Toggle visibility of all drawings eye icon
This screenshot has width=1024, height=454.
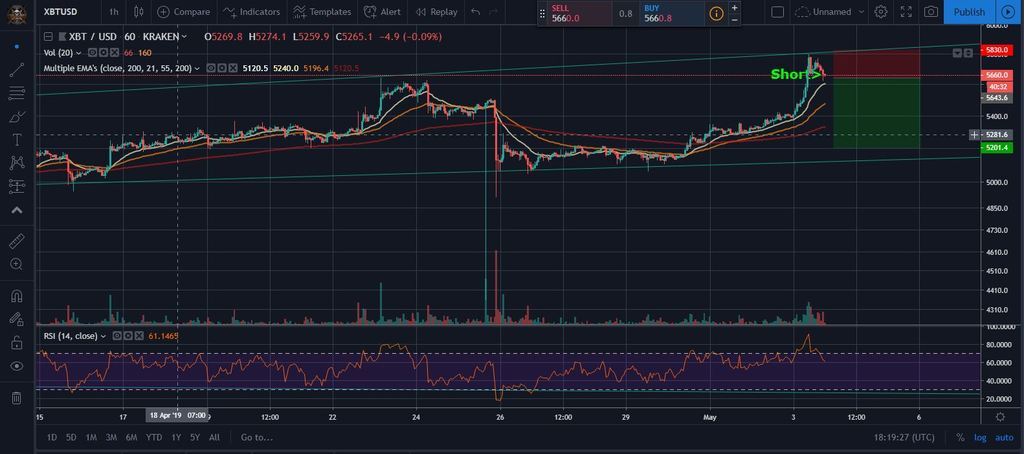[x=16, y=366]
